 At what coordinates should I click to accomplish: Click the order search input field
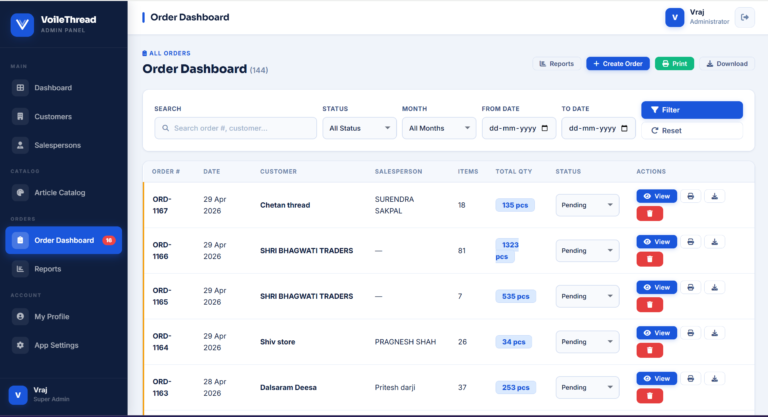click(236, 128)
